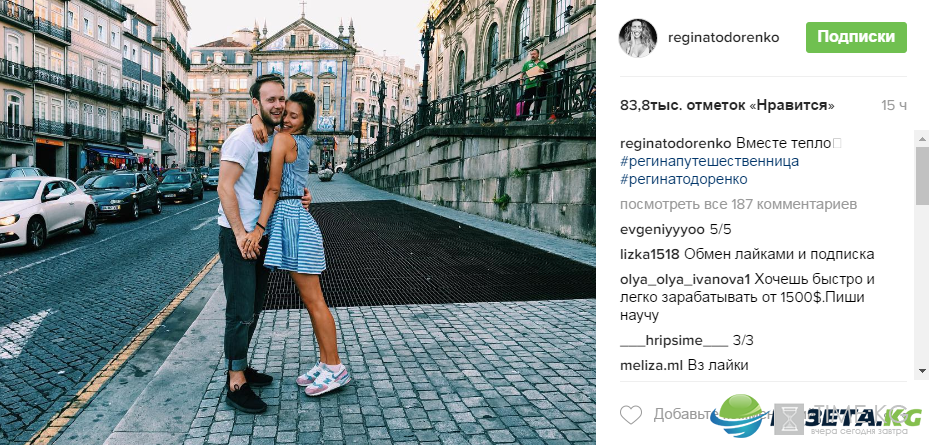Click the scrollbar down arrow
The height and width of the screenshot is (445, 929).
click(922, 371)
